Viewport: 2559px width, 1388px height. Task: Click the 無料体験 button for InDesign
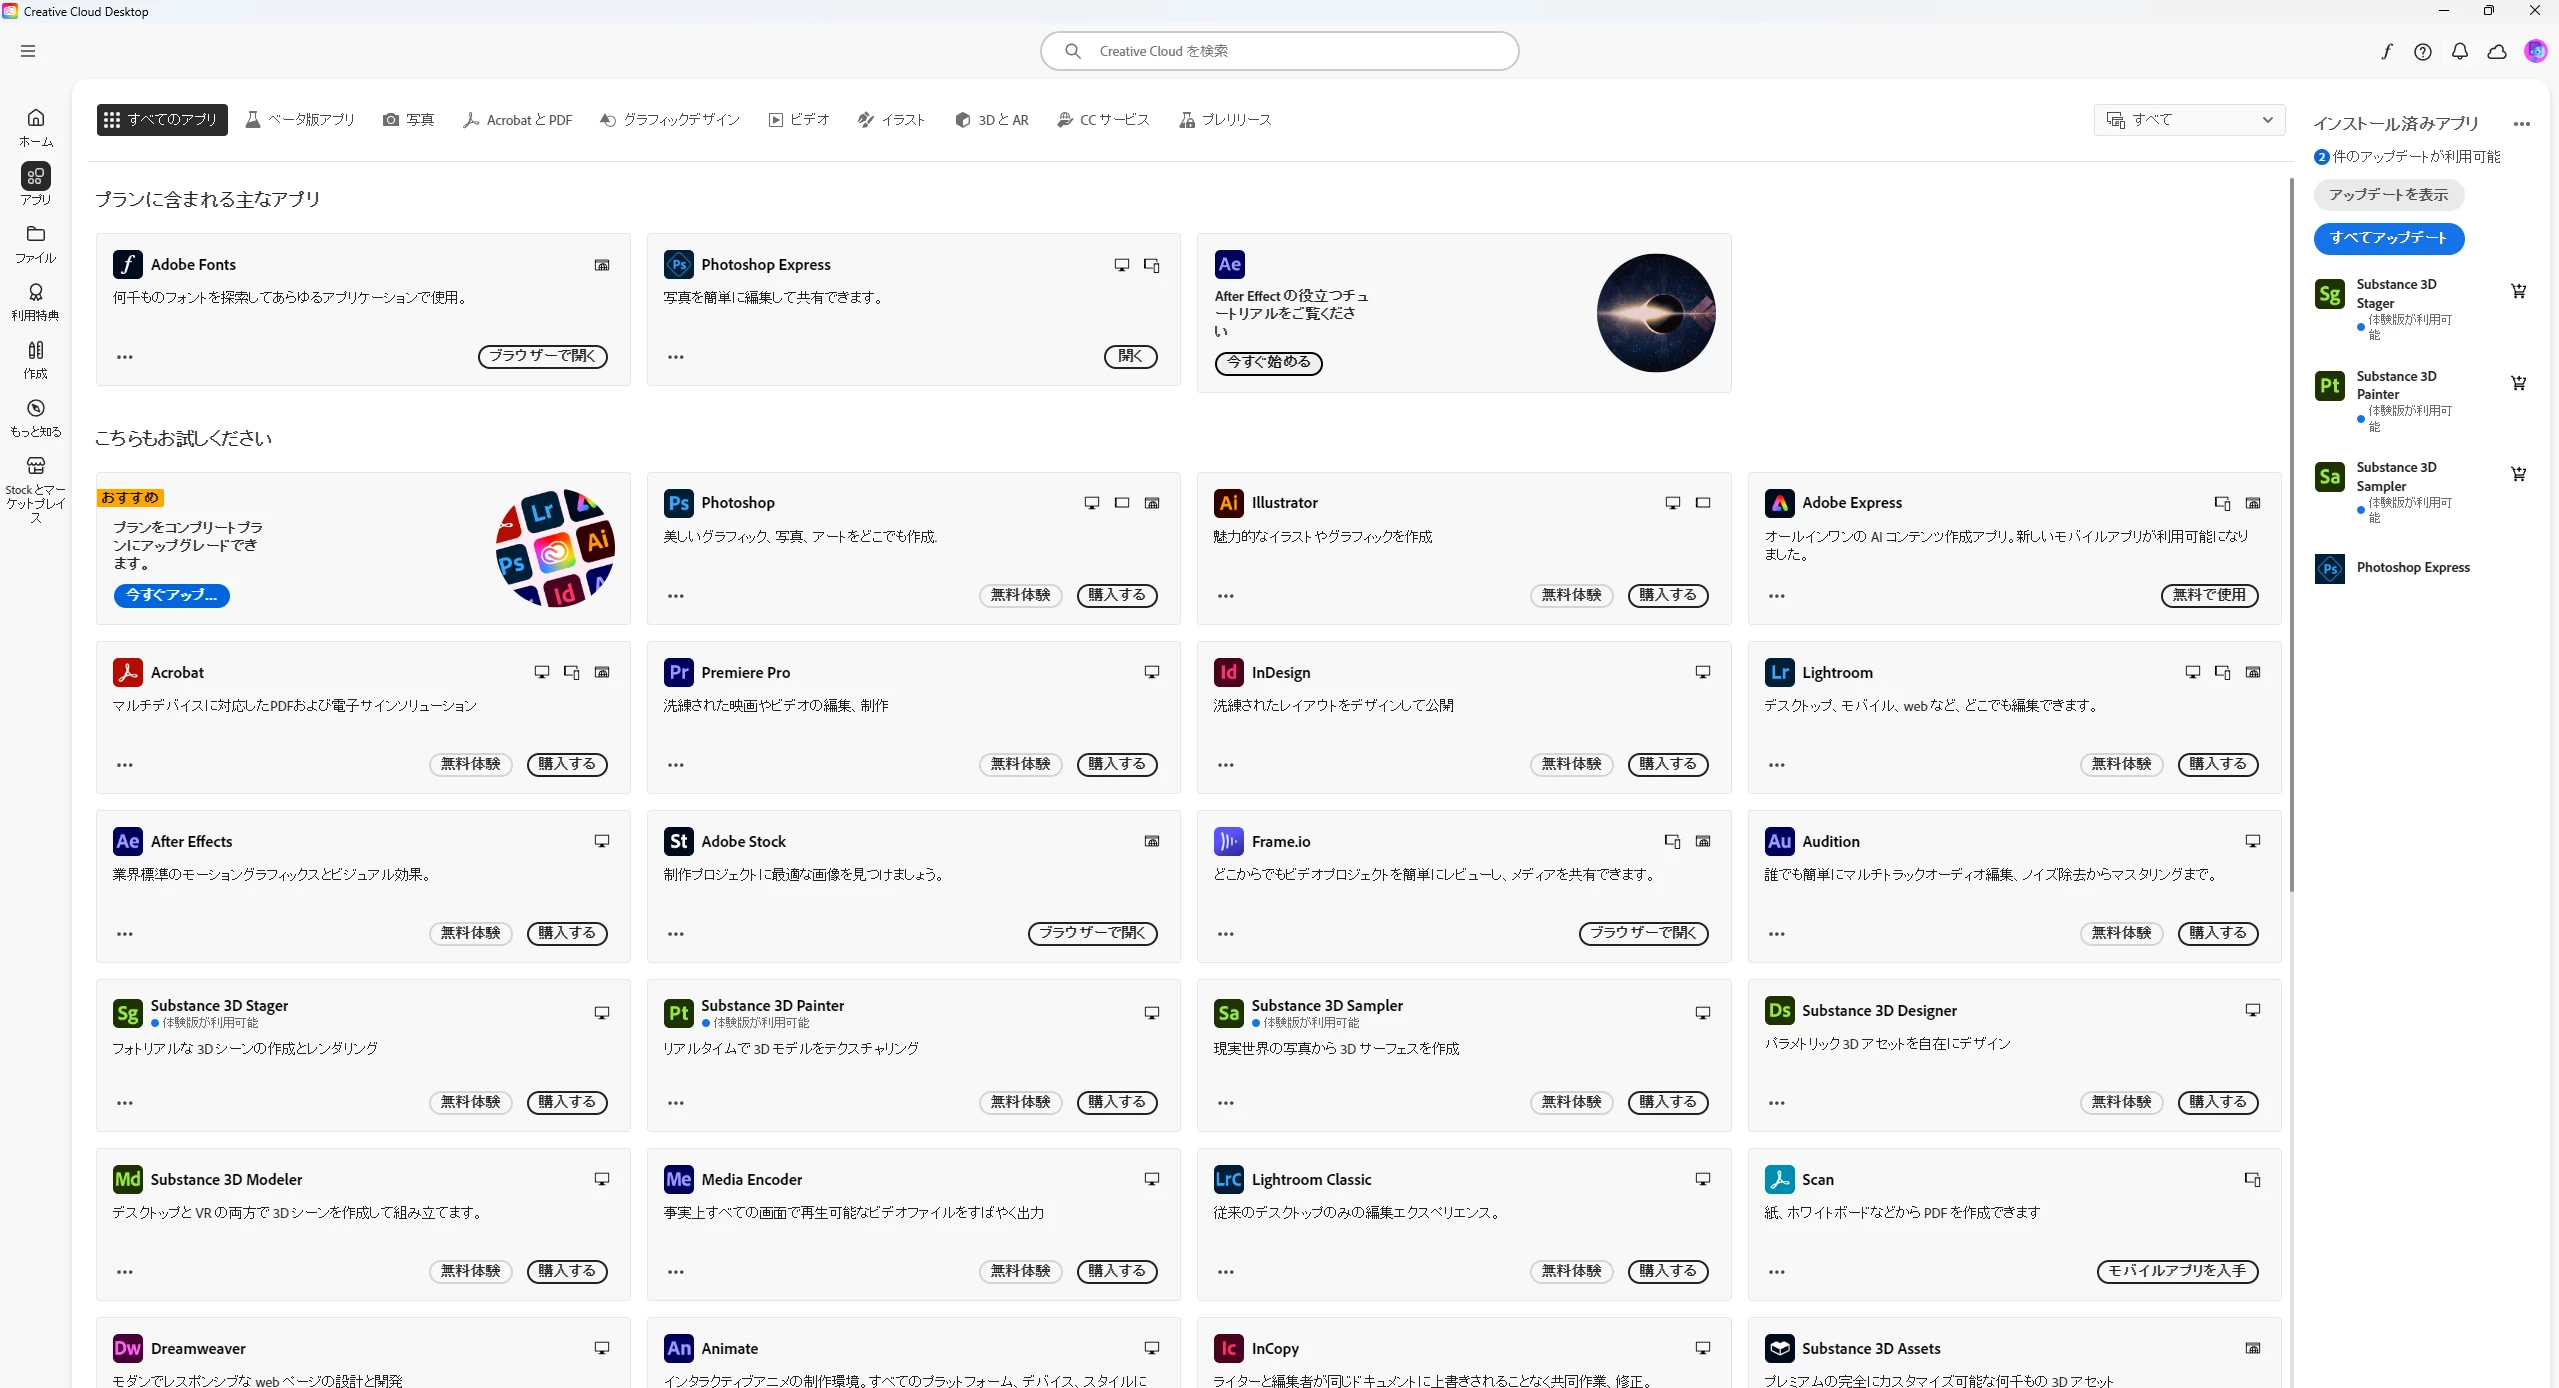1570,764
